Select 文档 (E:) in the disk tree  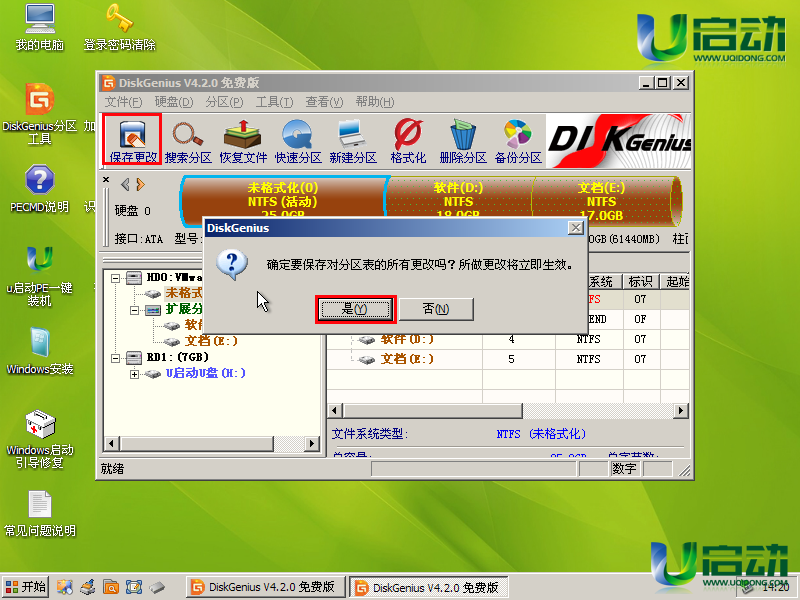211,341
